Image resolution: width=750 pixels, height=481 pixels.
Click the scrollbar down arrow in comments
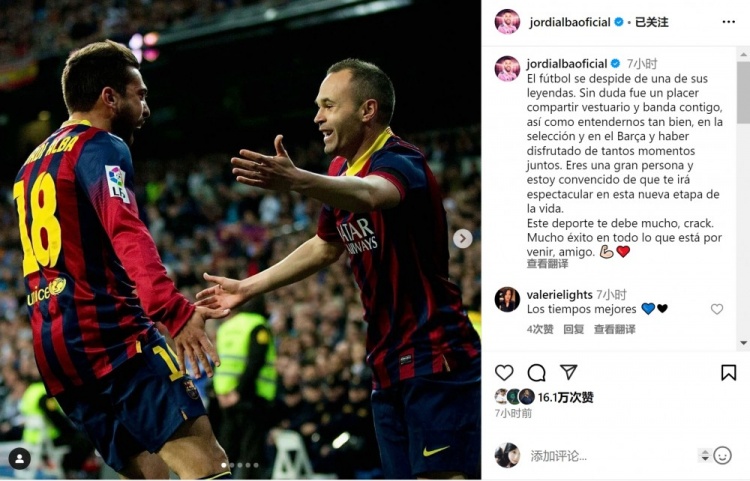click(x=744, y=343)
